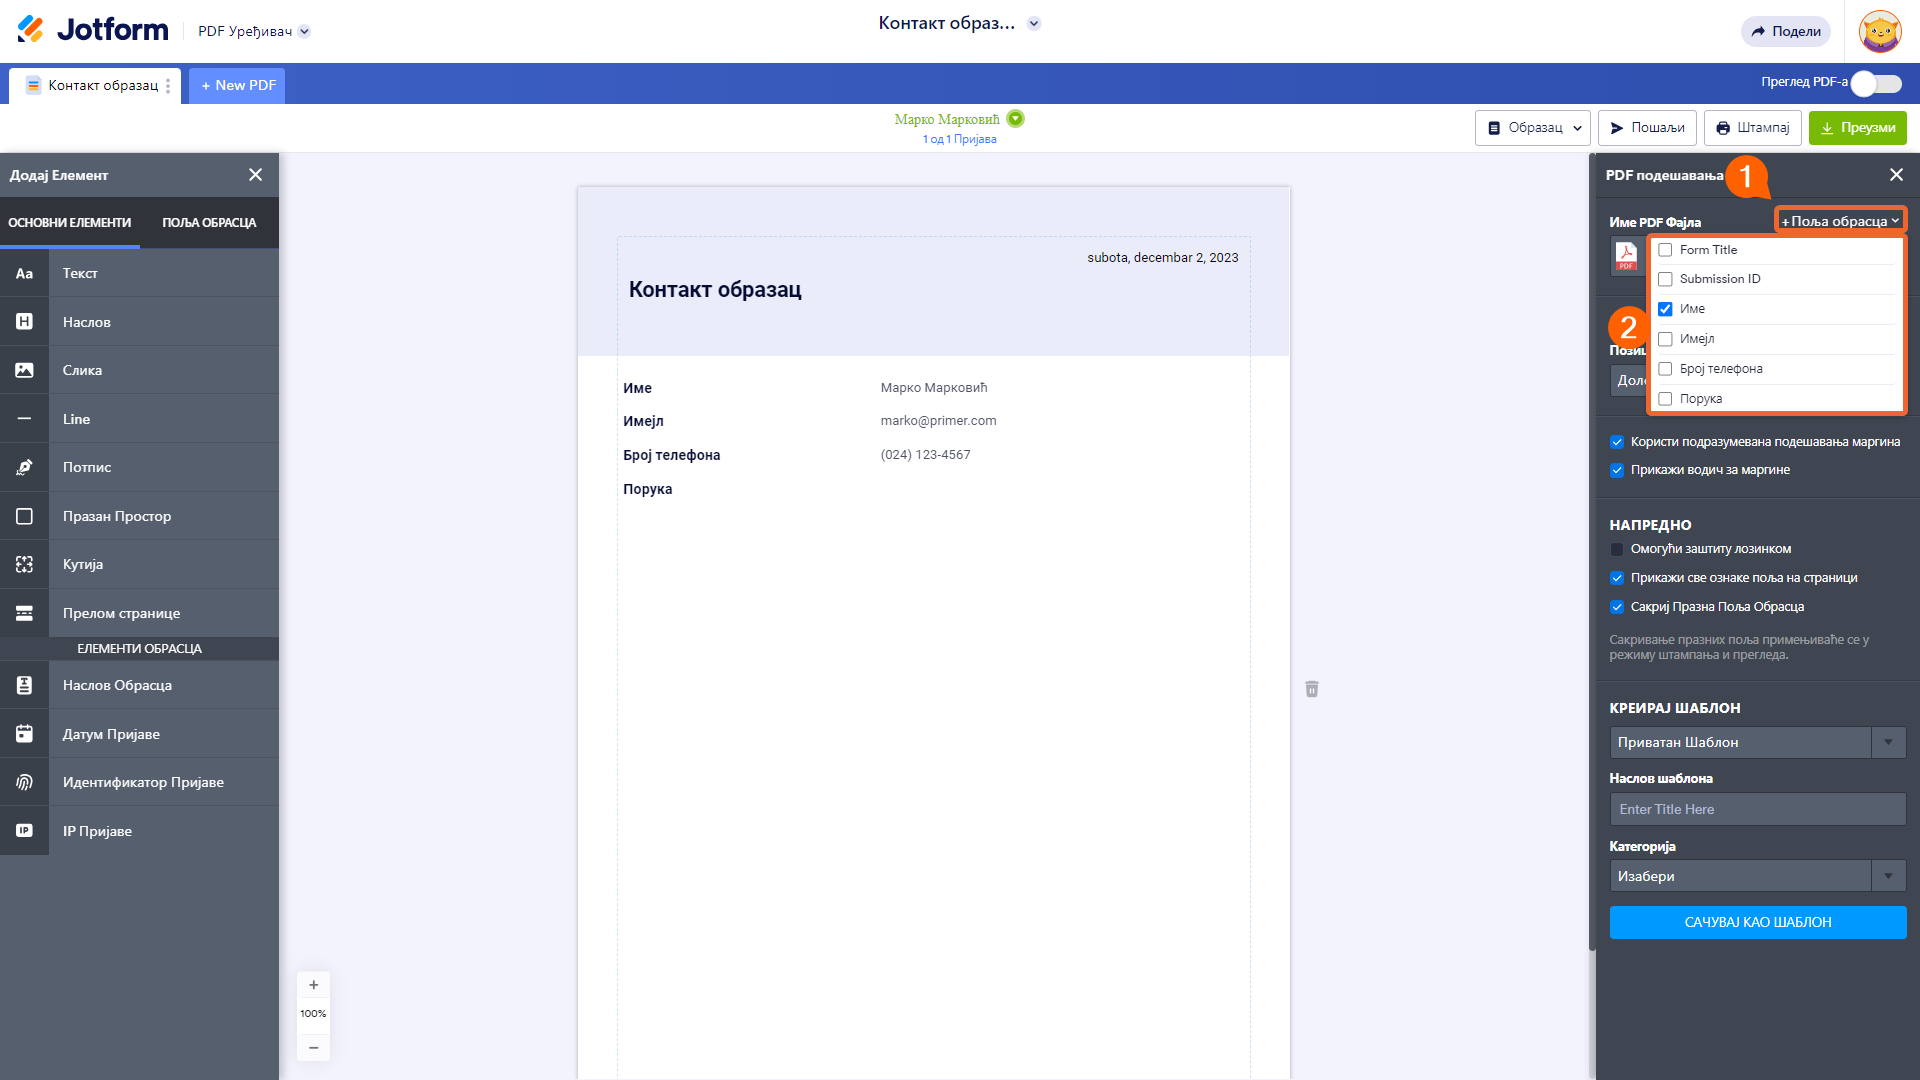Image resolution: width=1920 pixels, height=1080 pixels.
Task: Uncheck Сакриј Празна Поља Обрасца
Action: 1617,607
